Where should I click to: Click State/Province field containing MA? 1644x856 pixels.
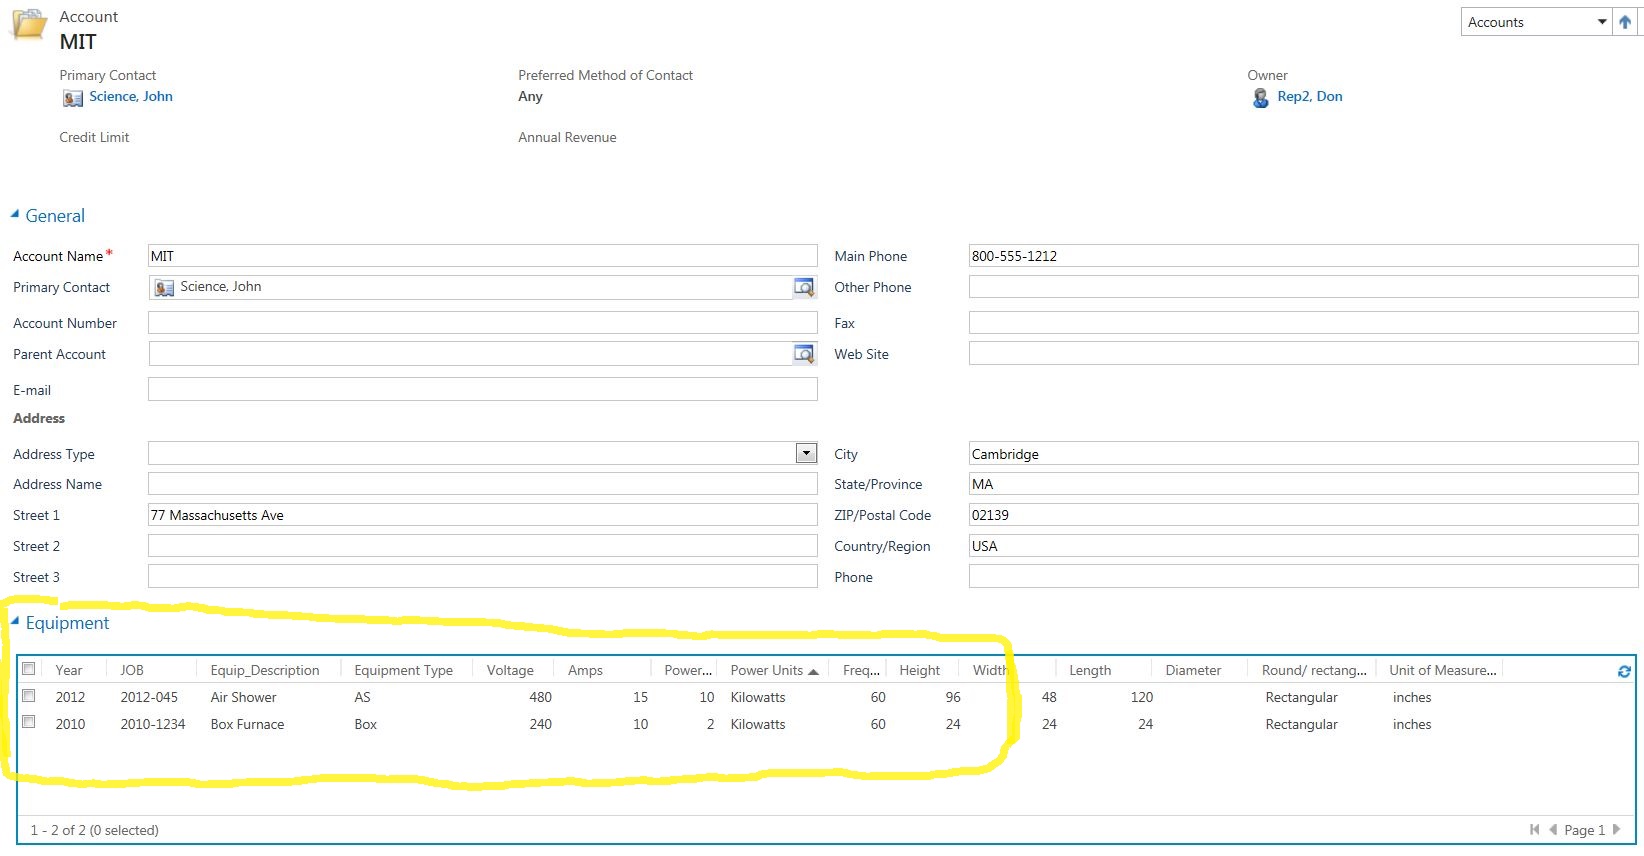click(1303, 484)
